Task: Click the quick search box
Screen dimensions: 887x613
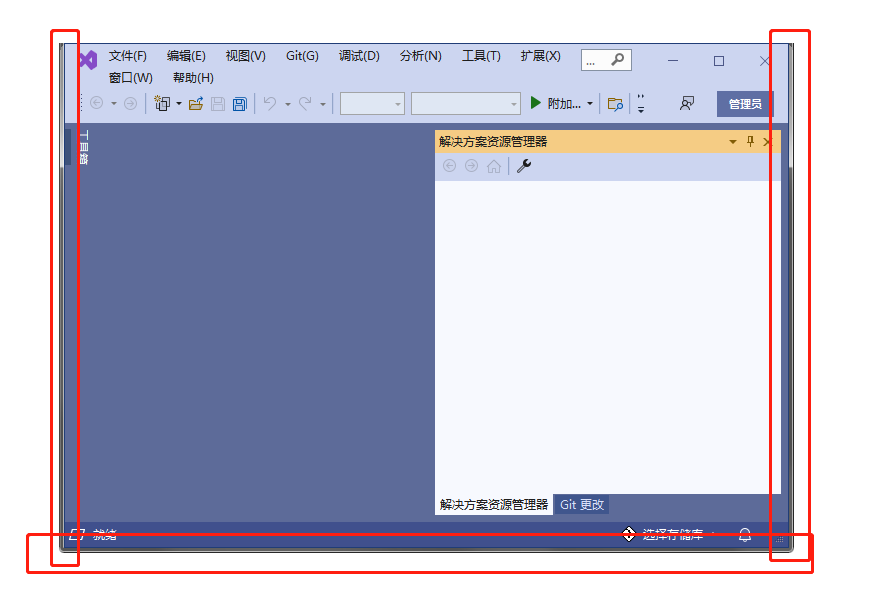Action: [605, 59]
